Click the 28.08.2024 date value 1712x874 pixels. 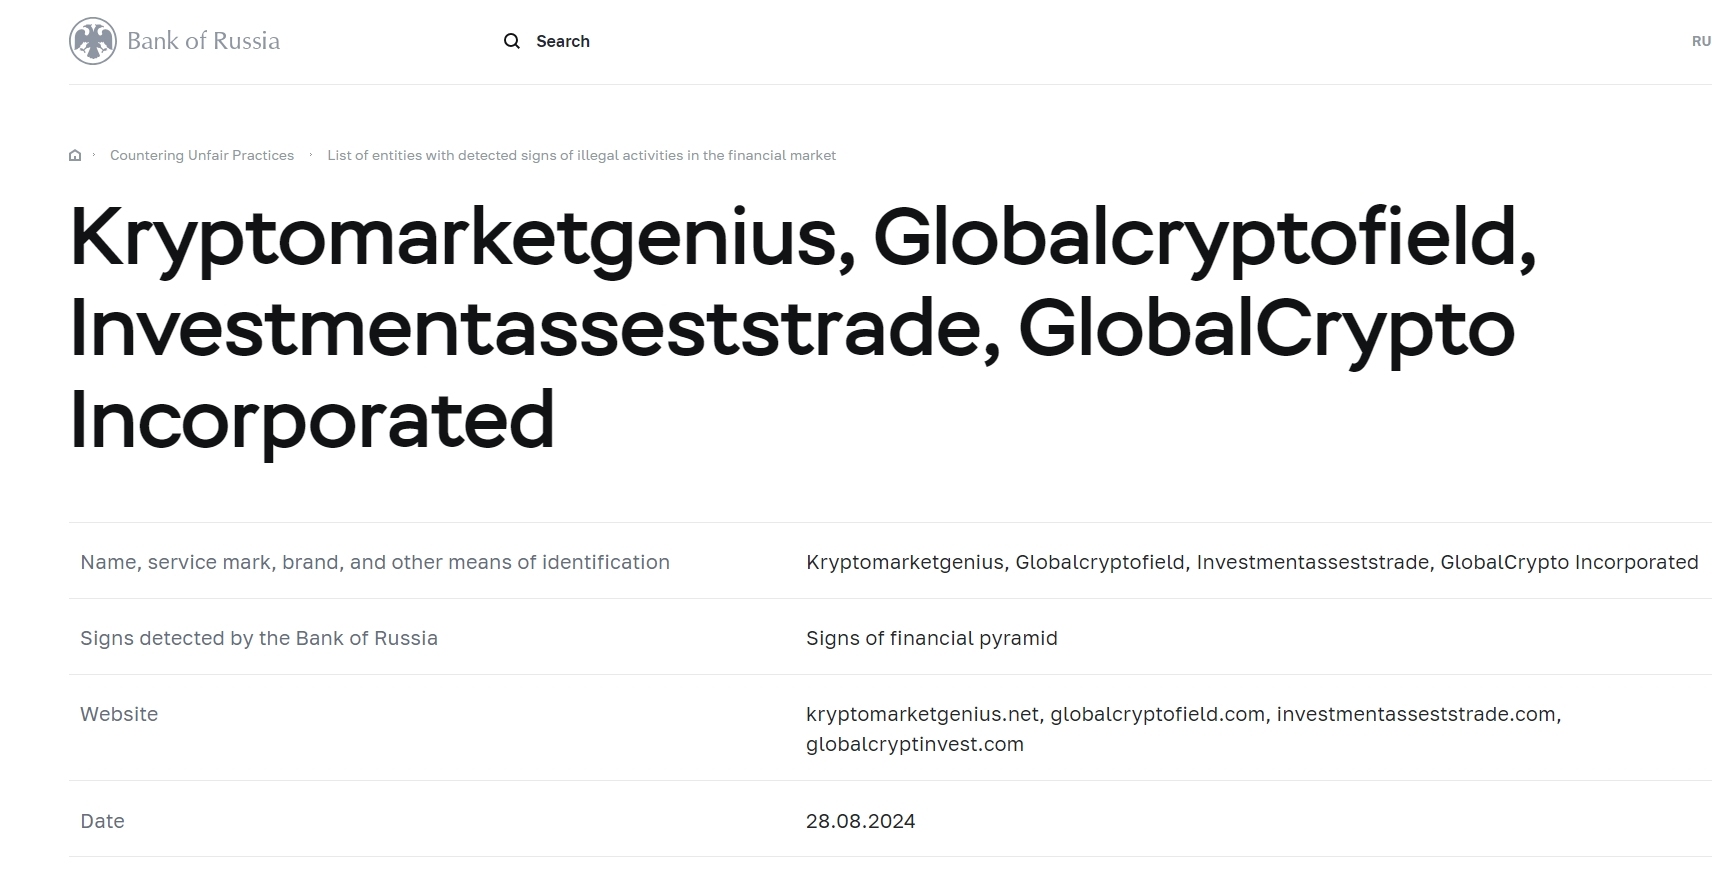[x=860, y=821]
